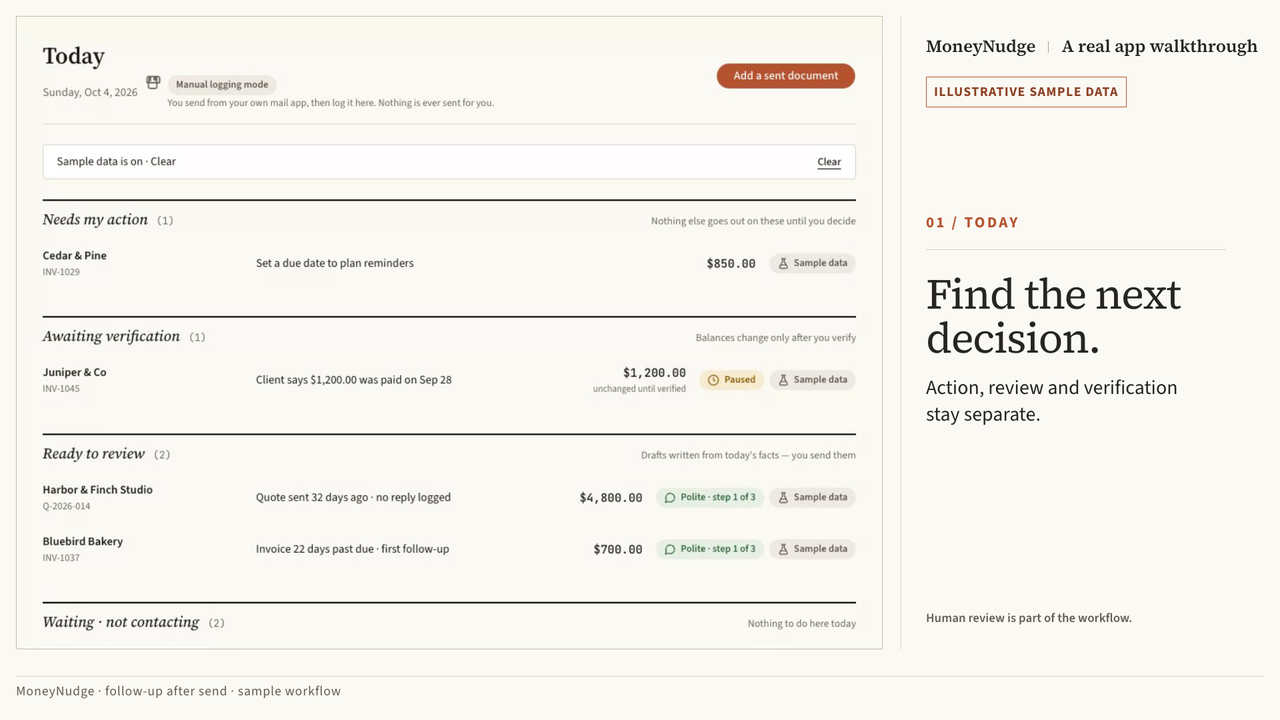1280x720 pixels.
Task: Click 'Balances change only after you verify' note
Action: pyautogui.click(x=776, y=338)
